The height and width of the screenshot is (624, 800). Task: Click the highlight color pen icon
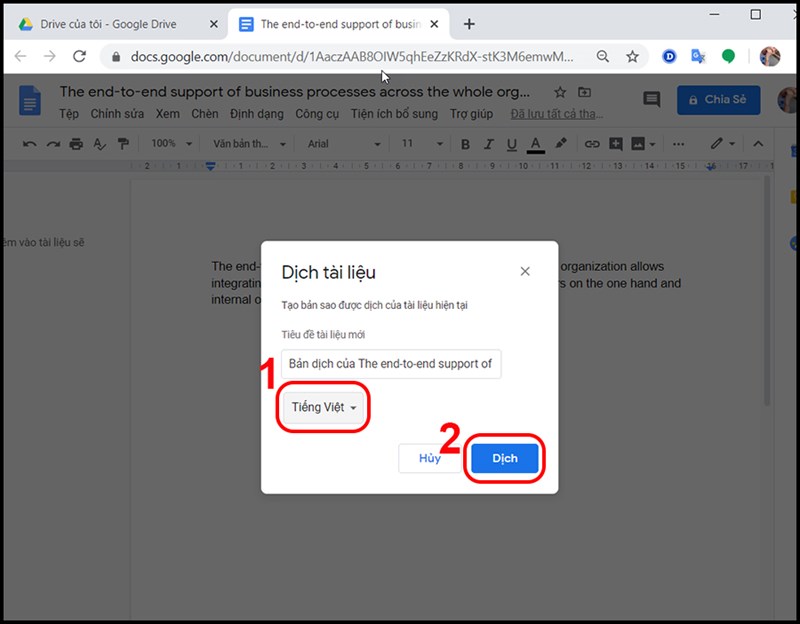click(561, 144)
